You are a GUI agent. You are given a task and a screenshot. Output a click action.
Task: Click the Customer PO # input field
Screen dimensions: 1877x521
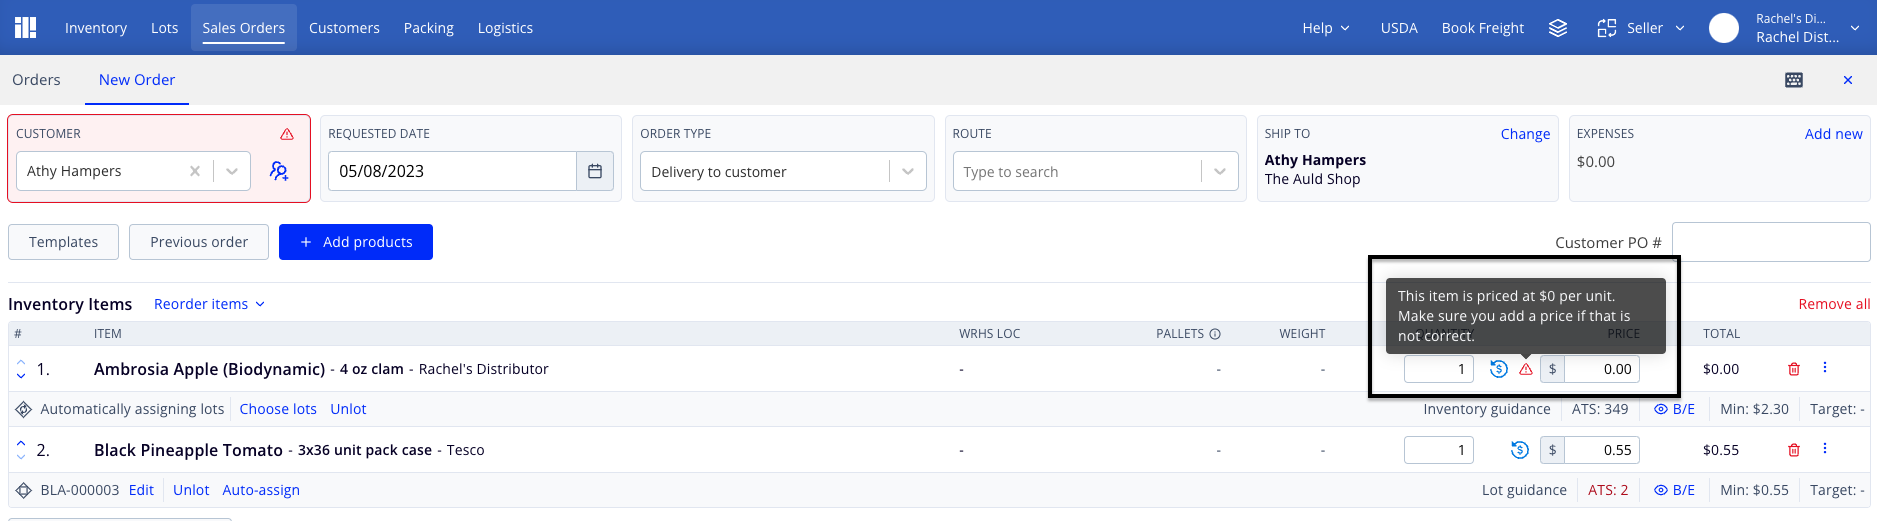(x=1770, y=242)
